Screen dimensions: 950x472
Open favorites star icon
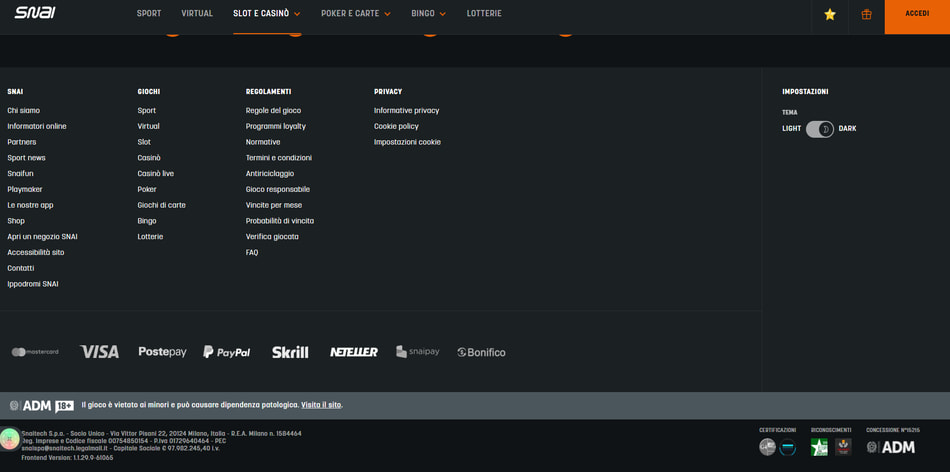[829, 15]
